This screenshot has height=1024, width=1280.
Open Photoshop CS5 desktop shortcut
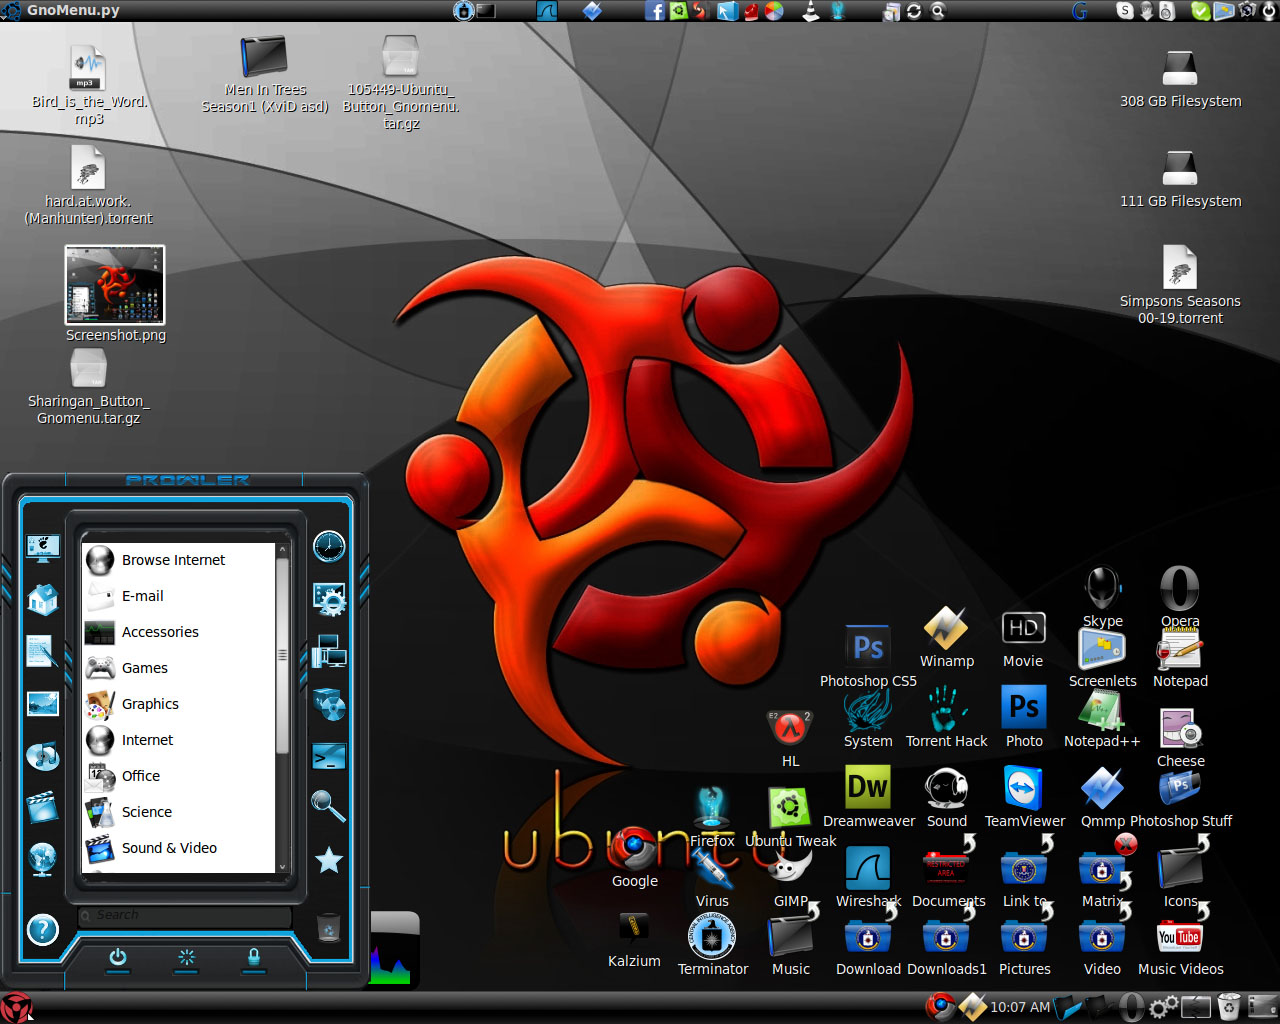pos(868,657)
